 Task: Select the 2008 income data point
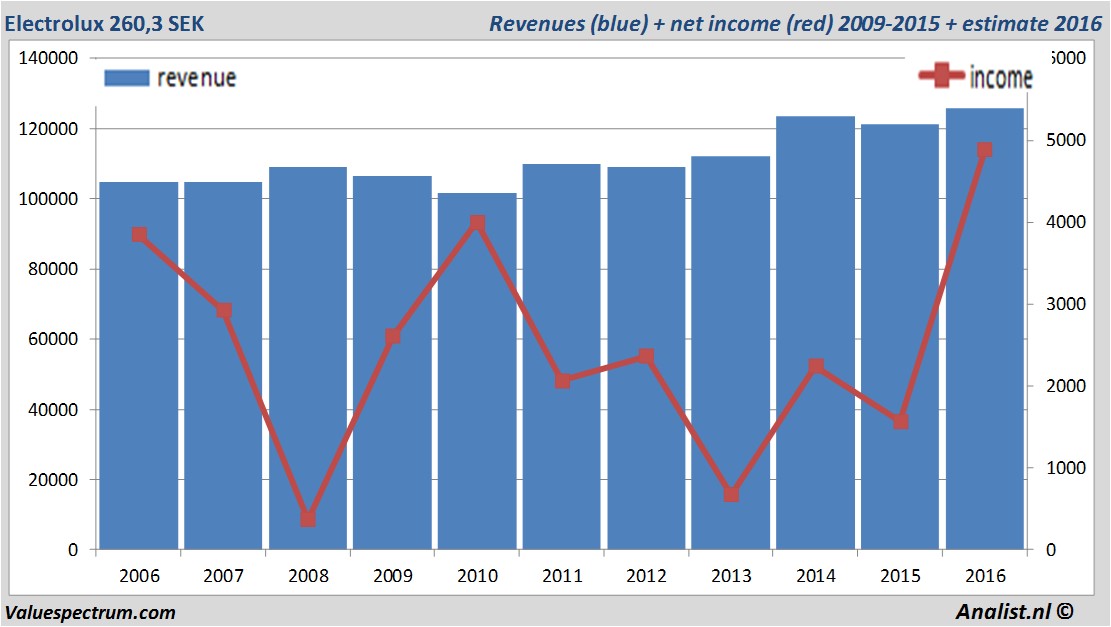click(308, 519)
